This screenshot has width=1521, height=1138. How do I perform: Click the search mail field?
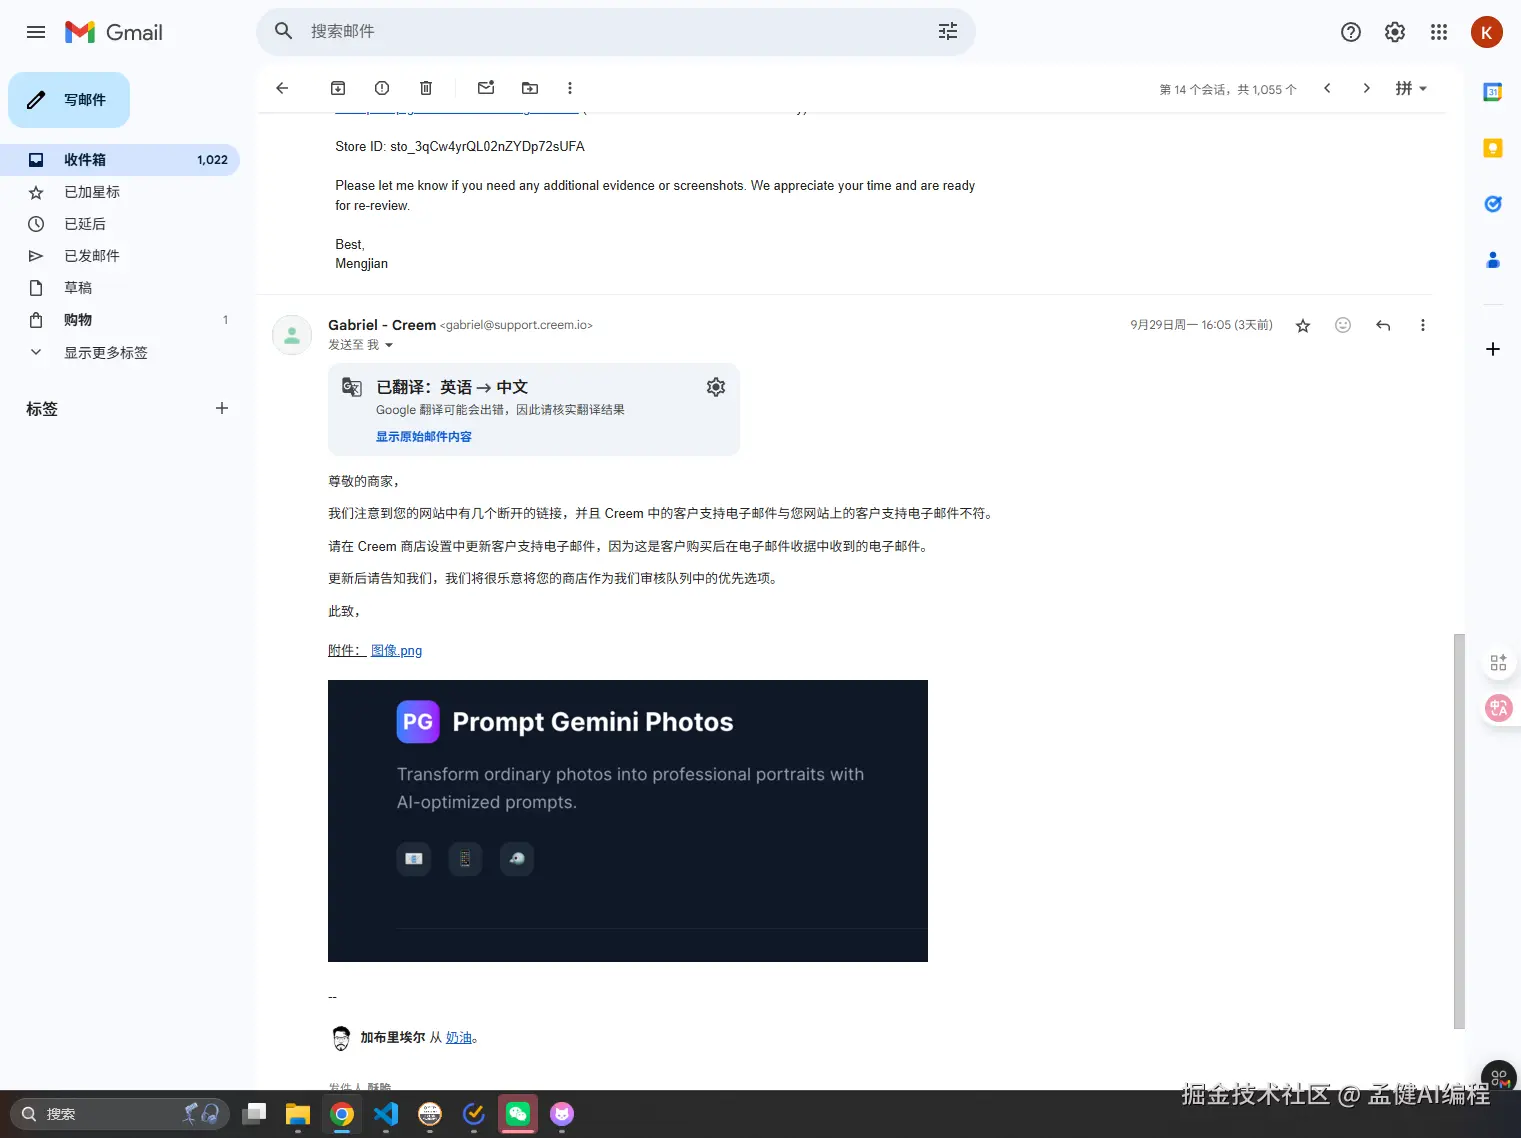click(x=615, y=32)
